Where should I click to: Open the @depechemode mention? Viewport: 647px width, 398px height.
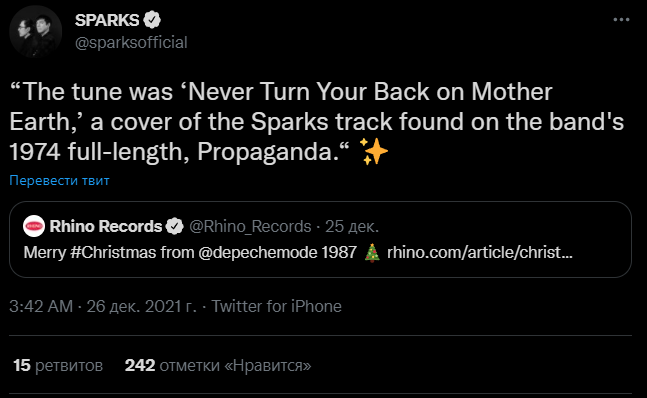[x=258, y=252]
